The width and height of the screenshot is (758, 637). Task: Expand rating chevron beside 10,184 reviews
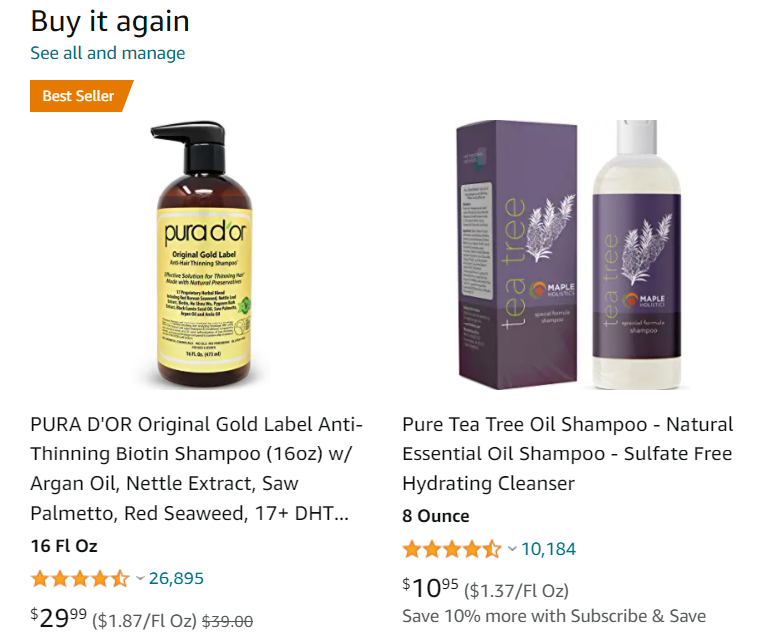[512, 549]
